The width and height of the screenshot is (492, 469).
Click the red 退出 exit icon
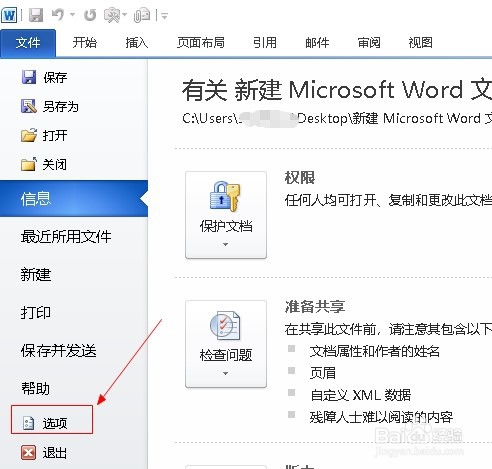point(29,453)
